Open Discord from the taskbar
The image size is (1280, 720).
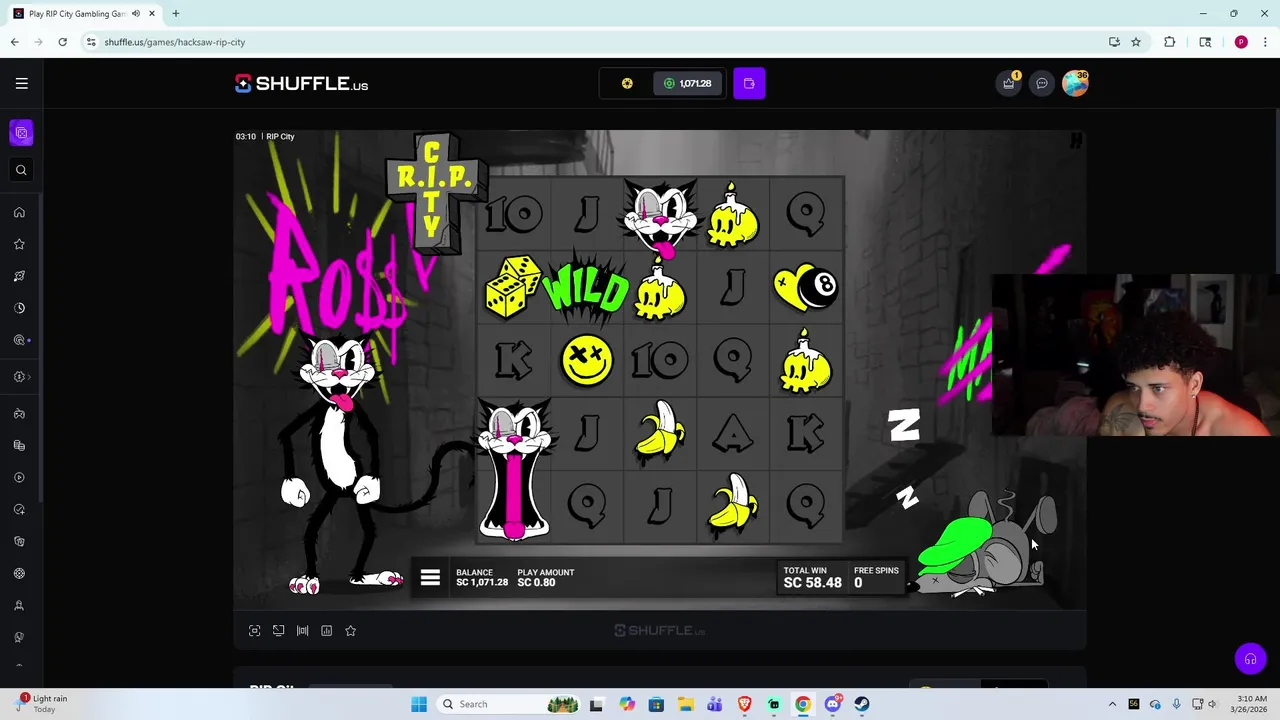(833, 704)
